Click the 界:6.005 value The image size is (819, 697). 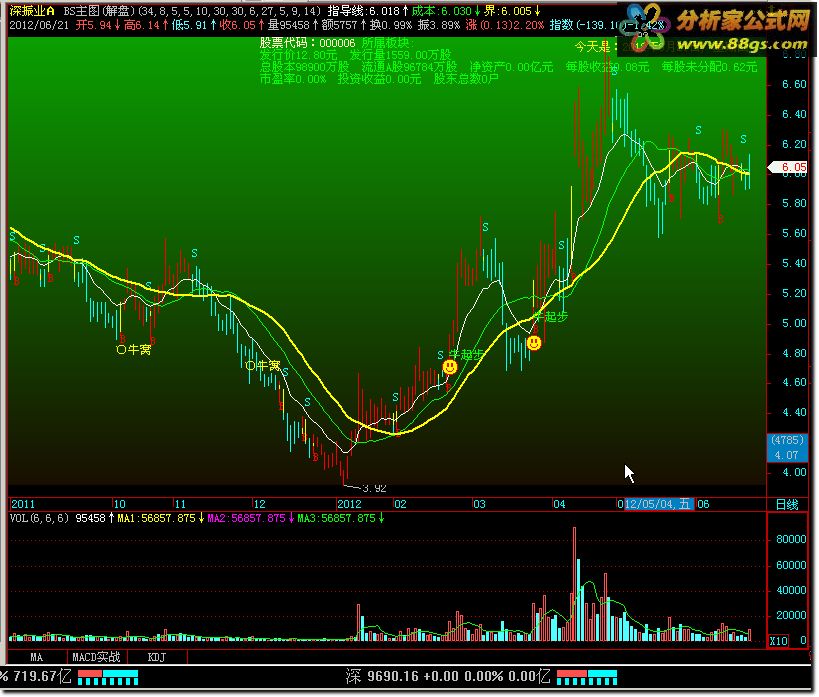511,11
